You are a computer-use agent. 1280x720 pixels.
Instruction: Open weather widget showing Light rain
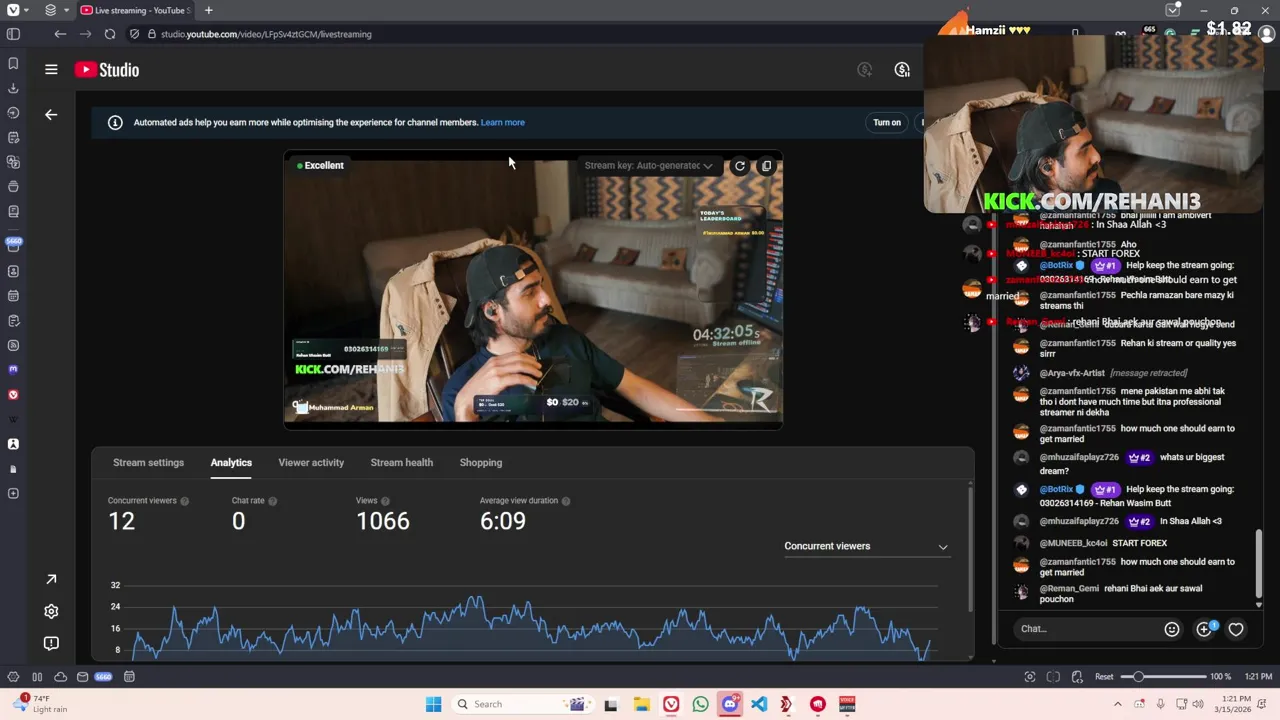[42, 703]
